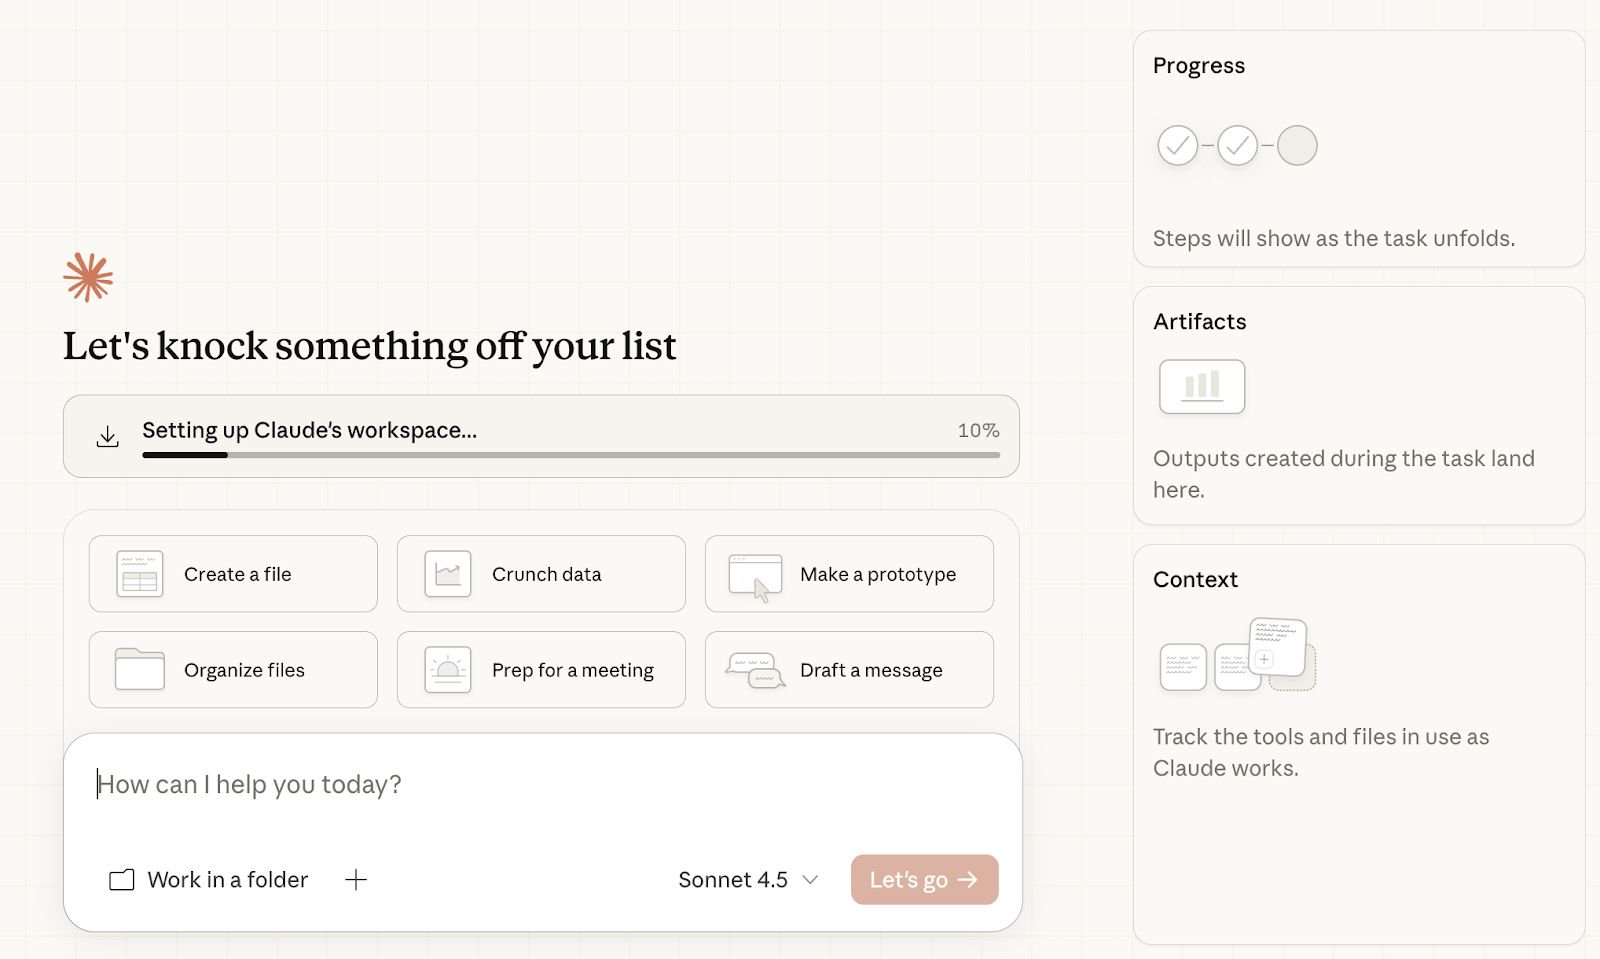Select Work in a folder option
Screen dimensions: 1600x959
209,880
